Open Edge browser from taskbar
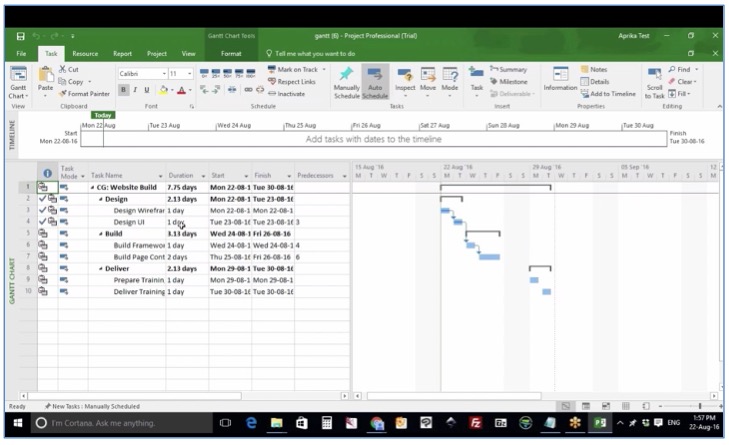This screenshot has width=729, height=445. click(x=251, y=423)
